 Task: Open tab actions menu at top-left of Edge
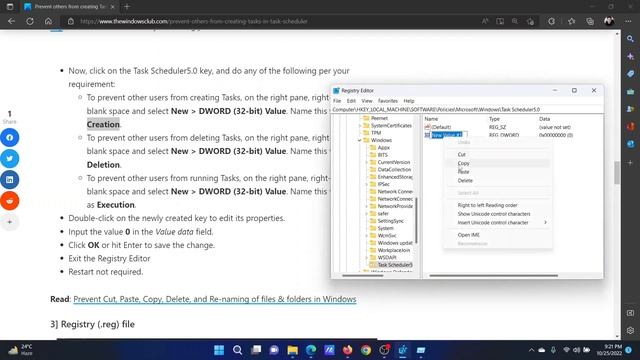coord(10,7)
